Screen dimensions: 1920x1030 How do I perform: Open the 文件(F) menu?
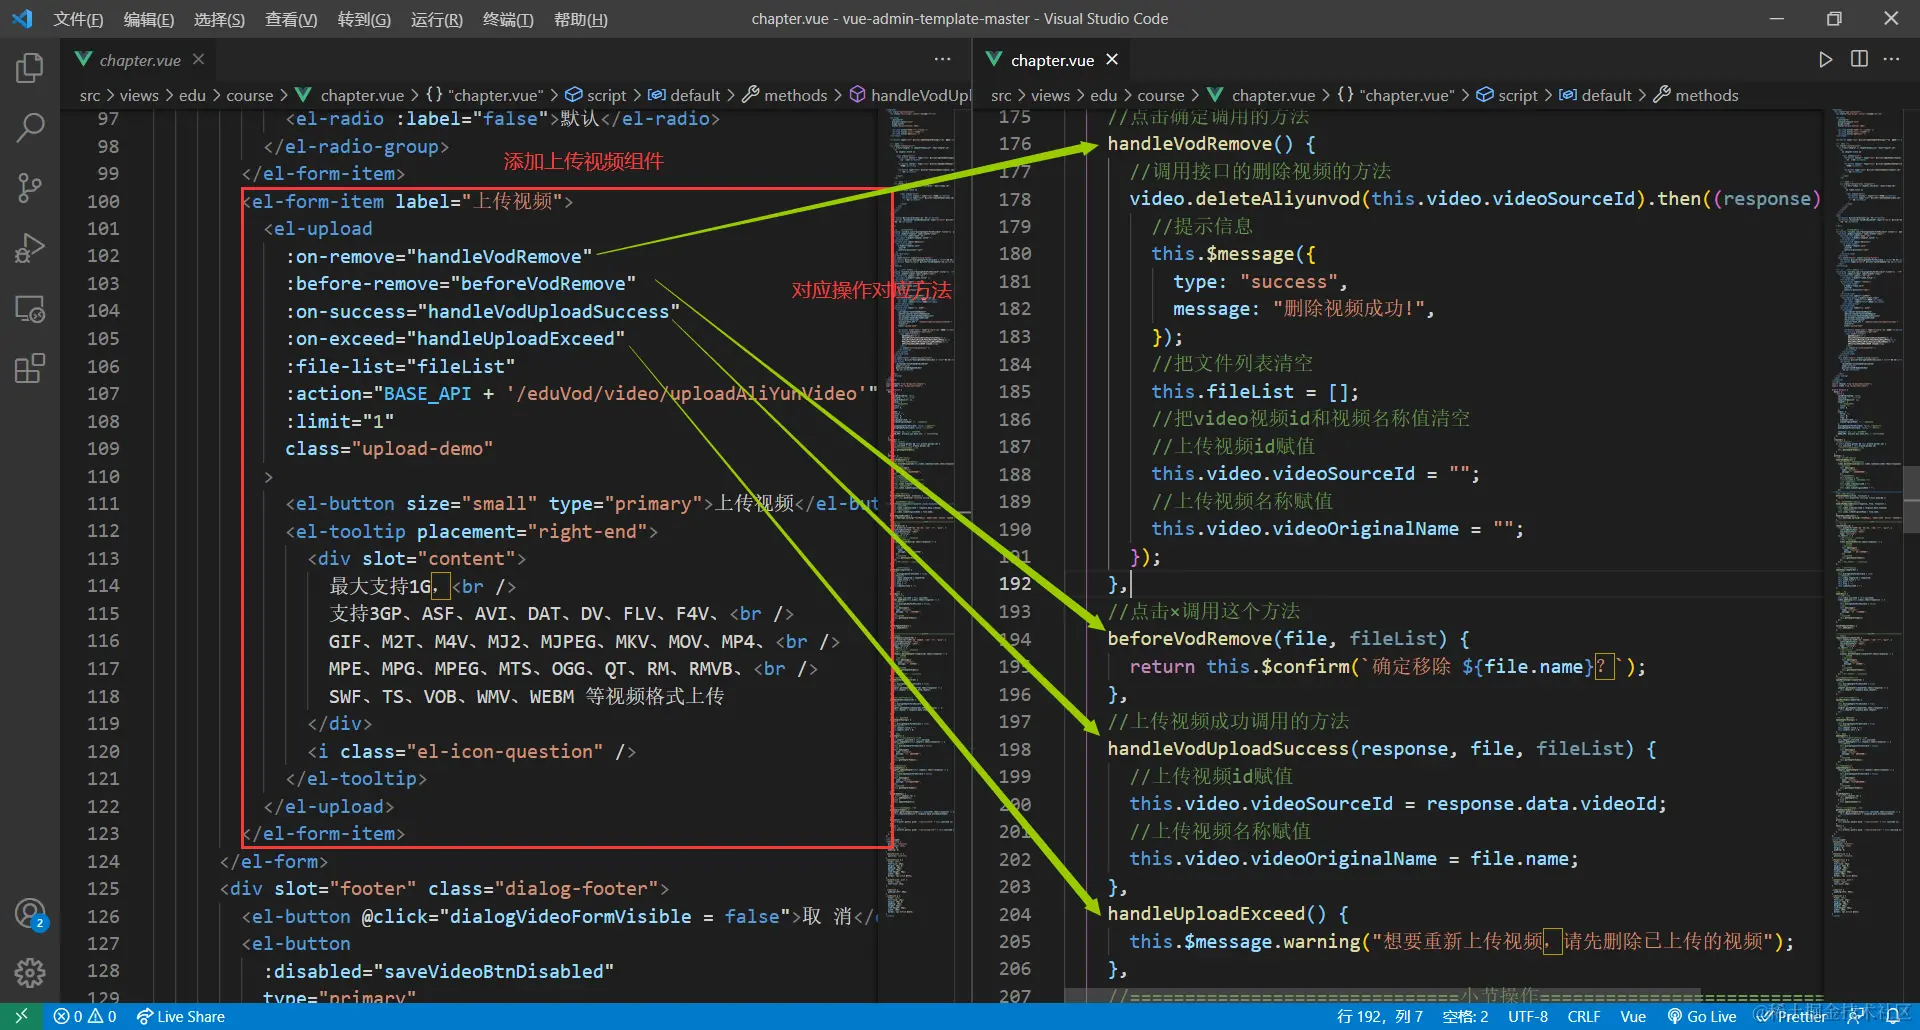point(78,19)
